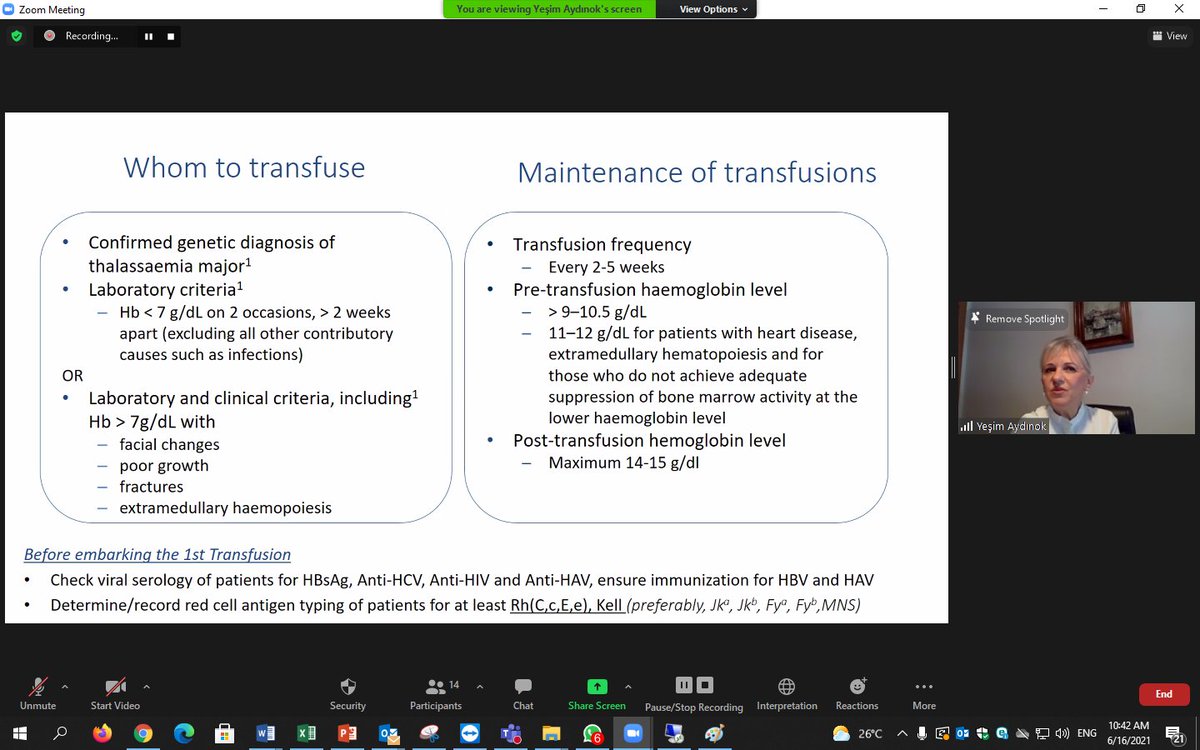Open the Security shield menu
1200x750 pixels.
(348, 693)
